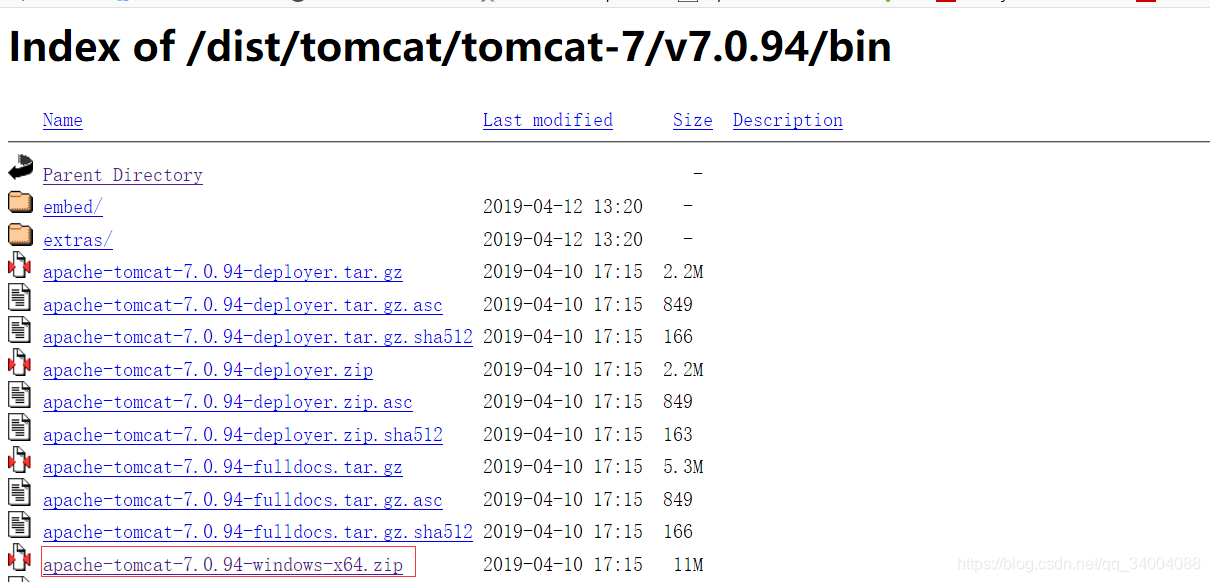Click the folder icon next to embed/
The height and width of the screenshot is (582, 1210).
point(20,202)
